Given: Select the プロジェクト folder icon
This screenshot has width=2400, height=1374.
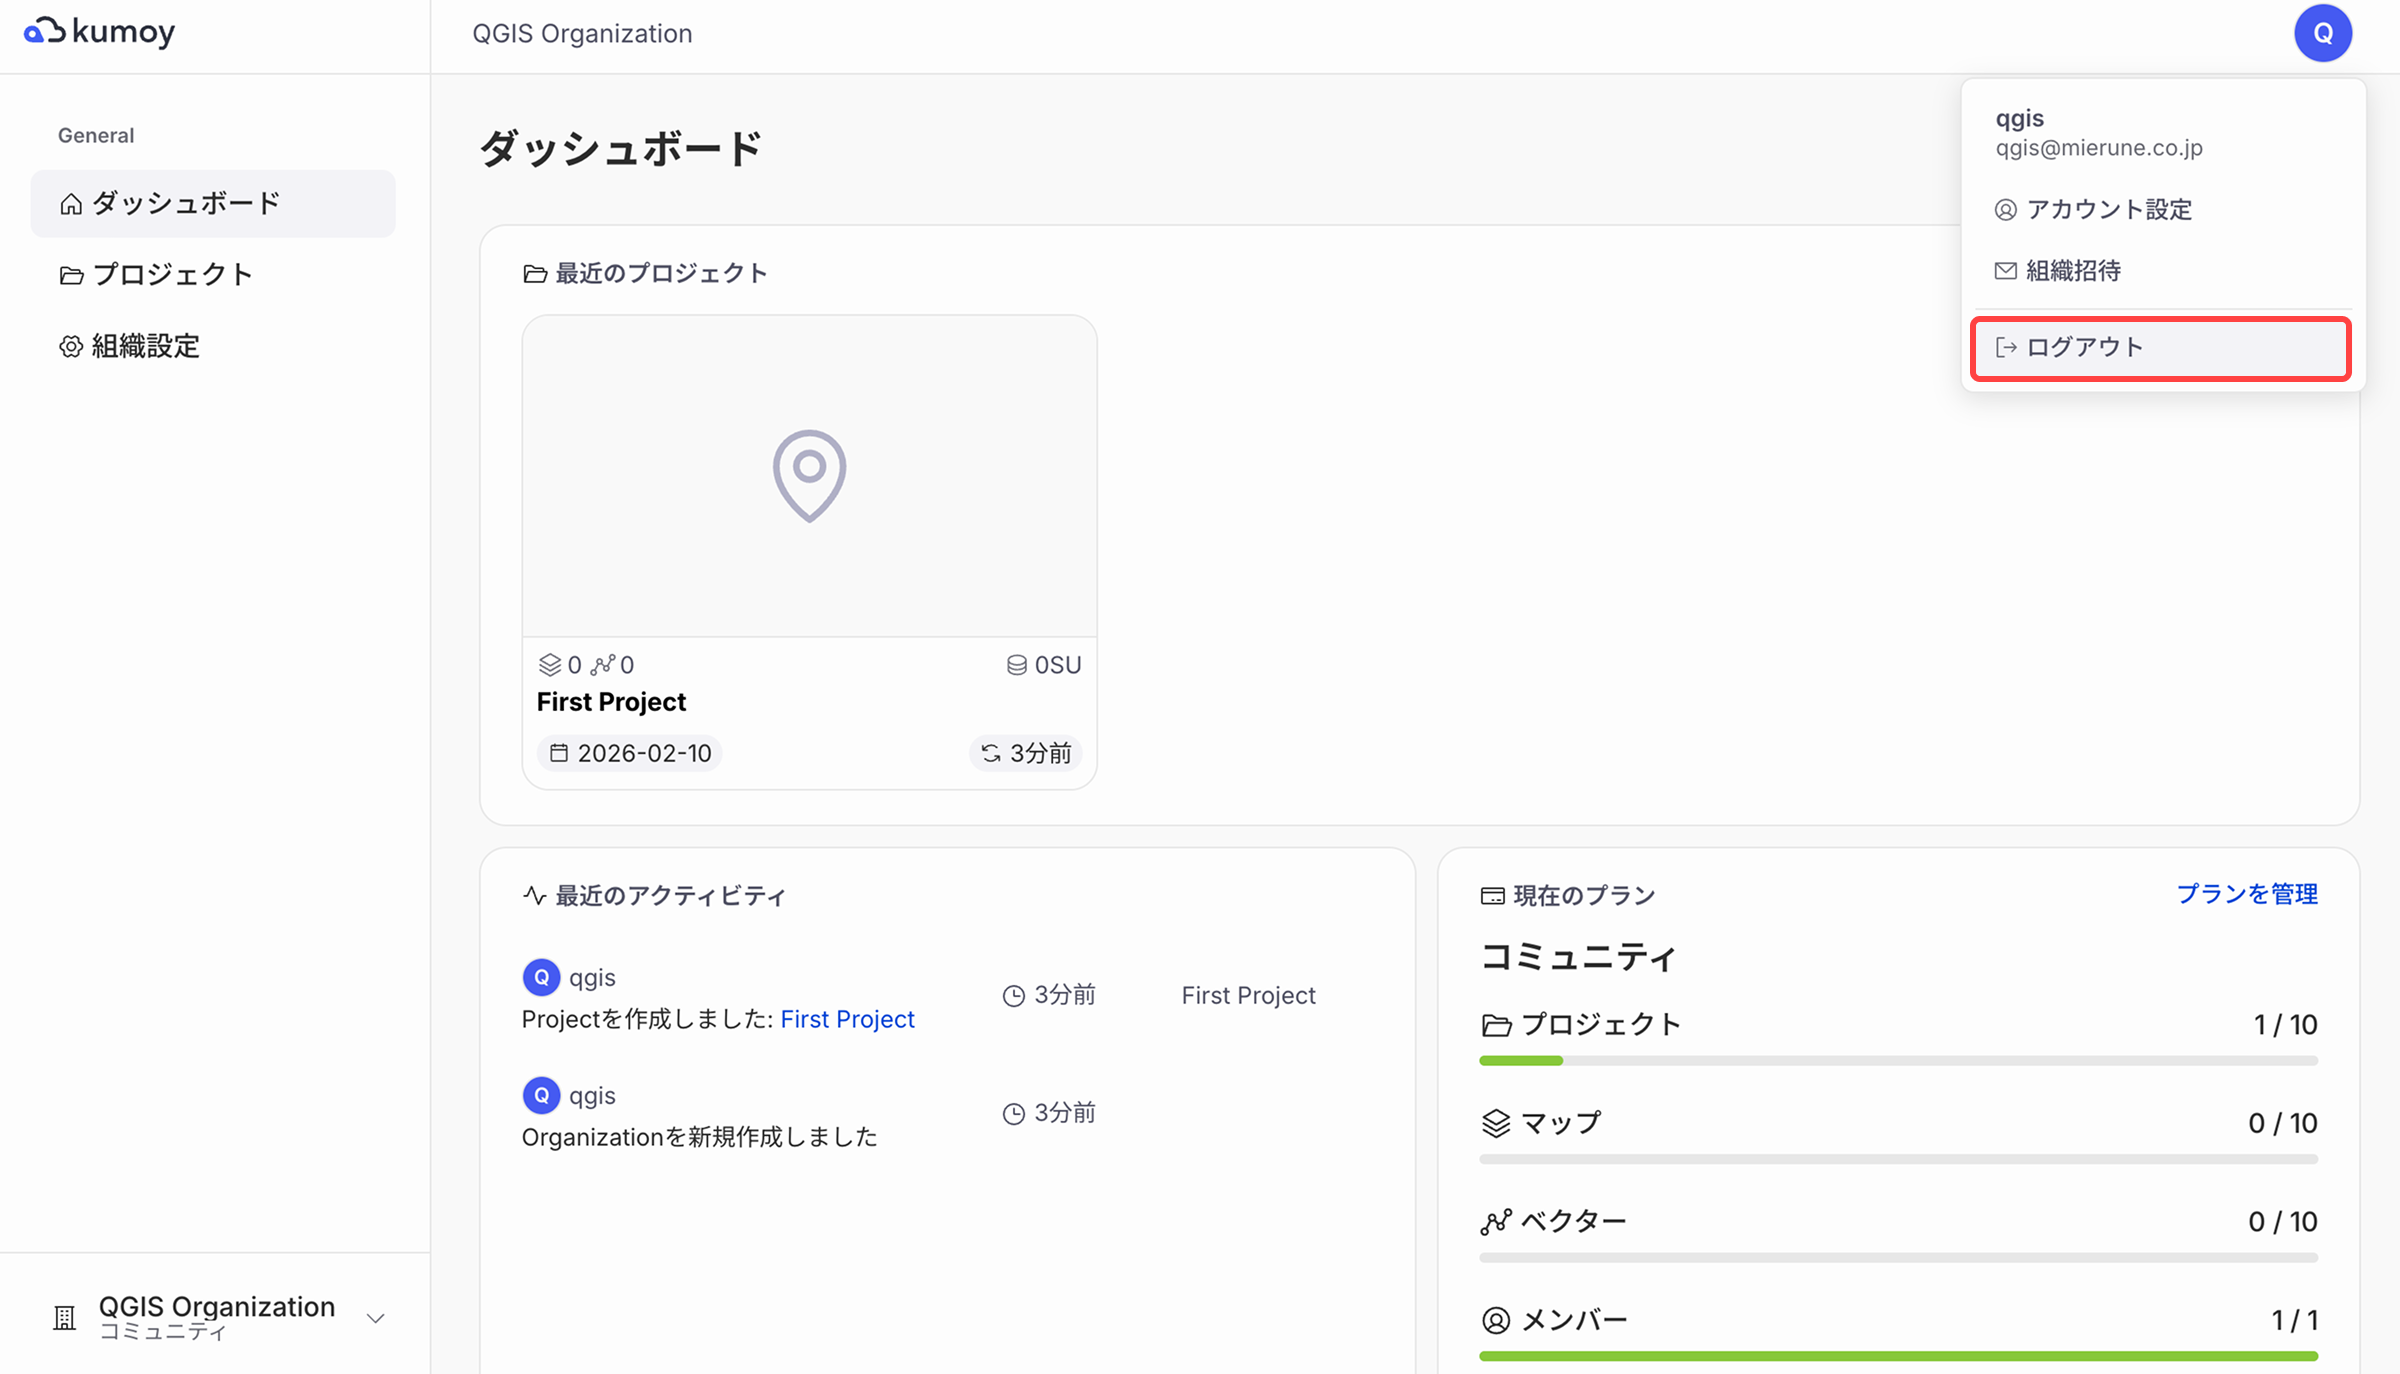Looking at the screenshot, I should (x=70, y=274).
